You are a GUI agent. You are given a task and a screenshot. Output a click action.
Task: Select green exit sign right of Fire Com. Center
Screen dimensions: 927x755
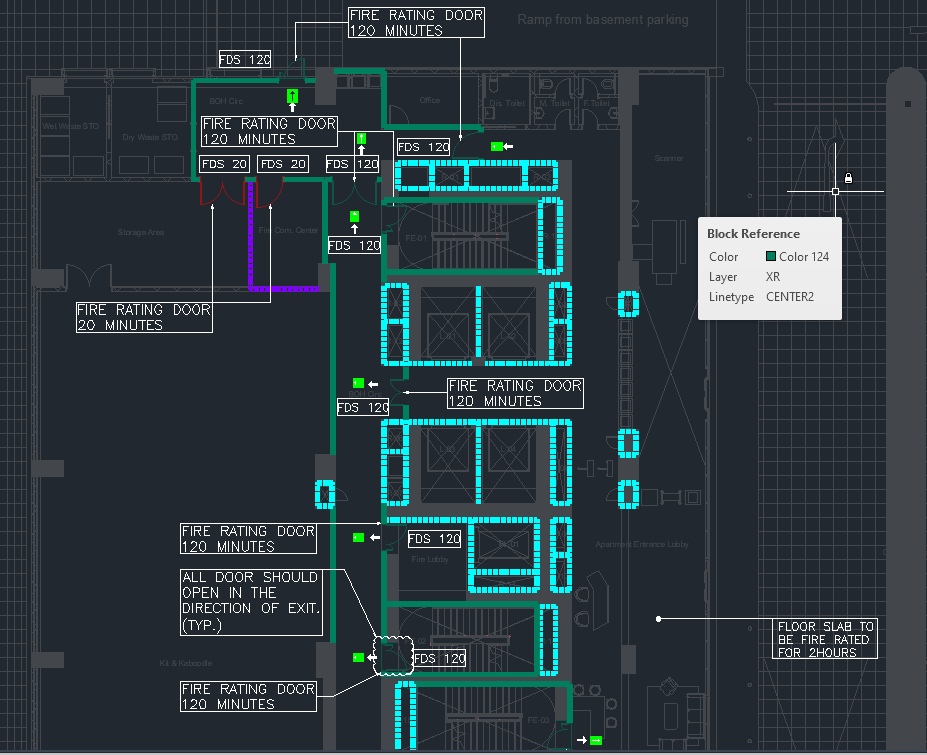[x=354, y=216]
